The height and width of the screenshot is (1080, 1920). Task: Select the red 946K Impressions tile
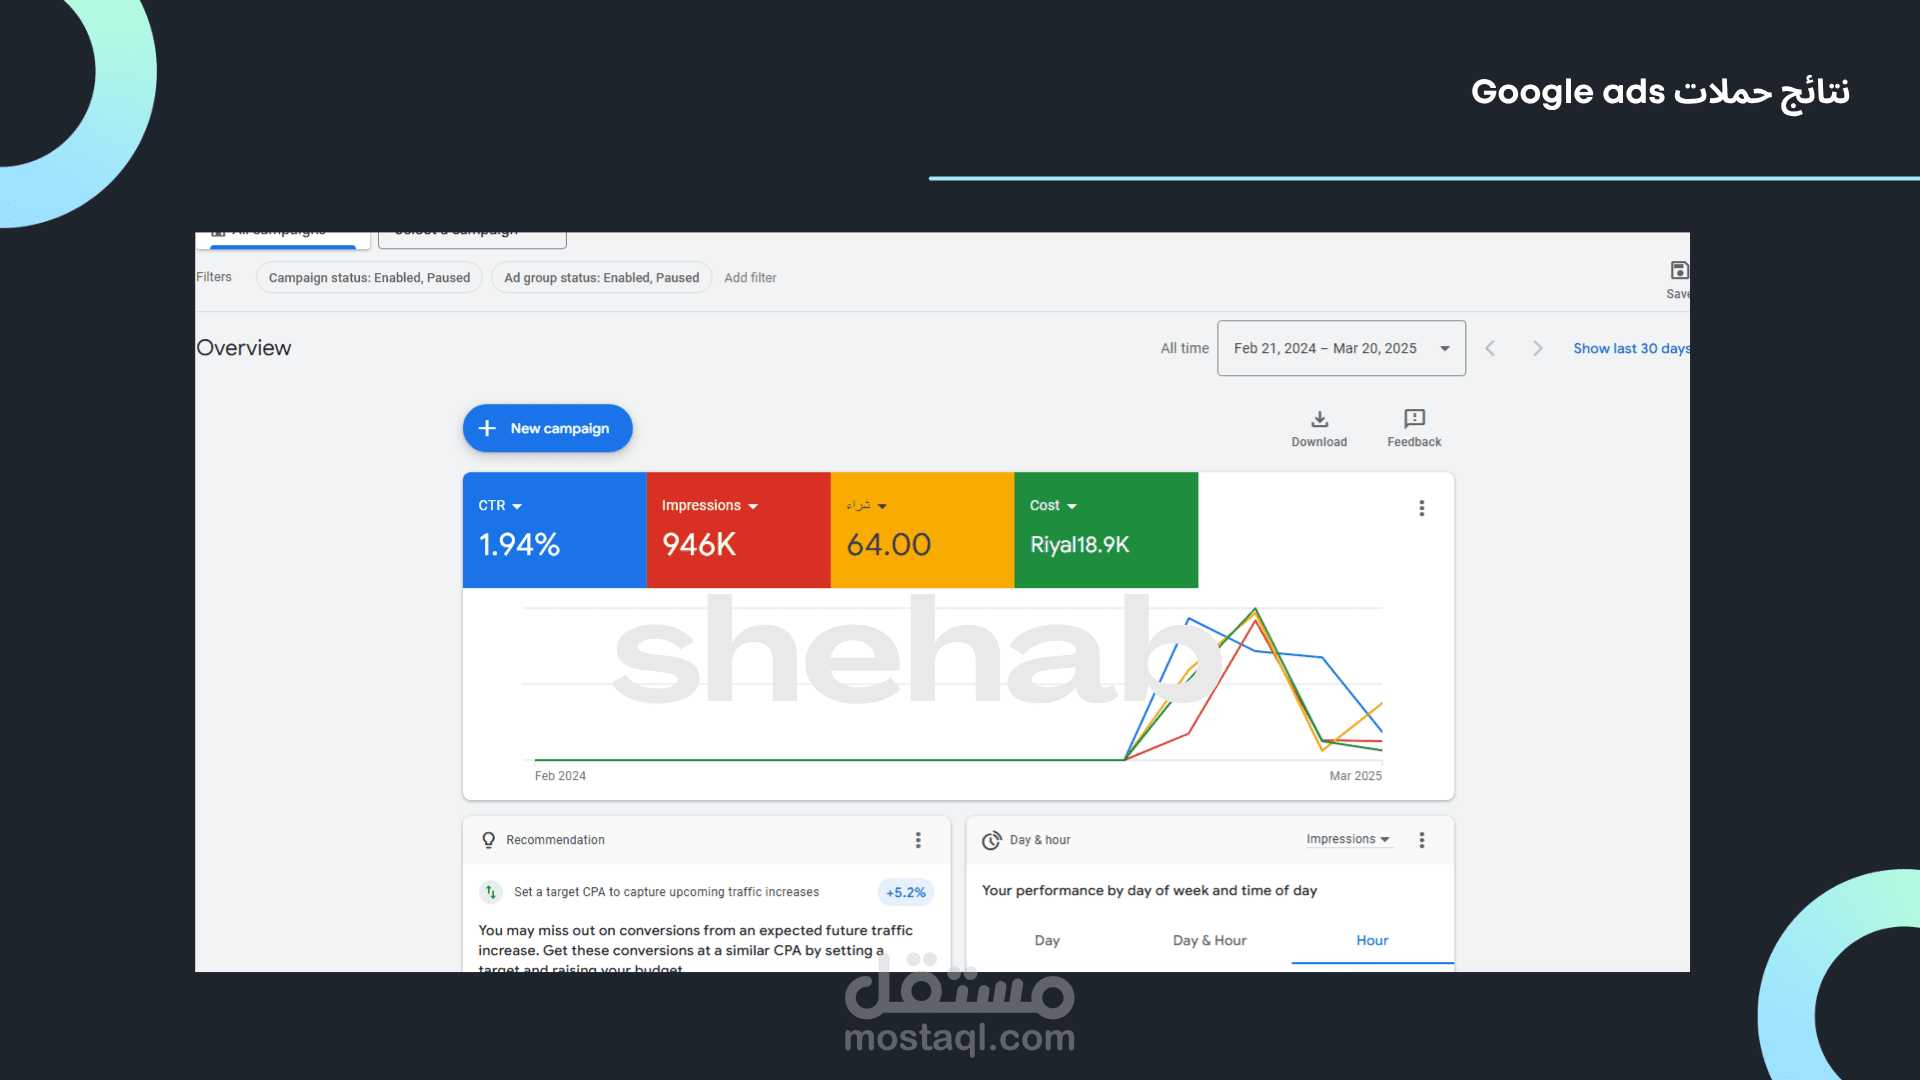739,530
